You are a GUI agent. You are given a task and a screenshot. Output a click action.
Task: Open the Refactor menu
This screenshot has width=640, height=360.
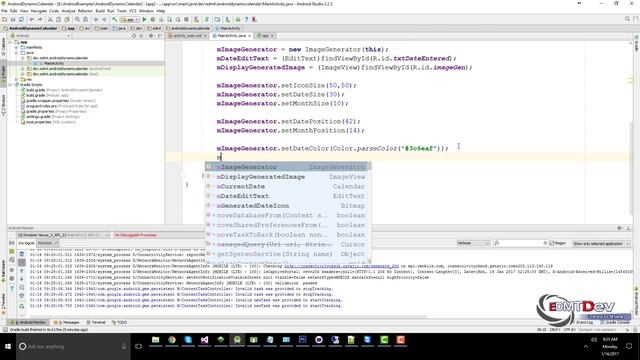85,11
